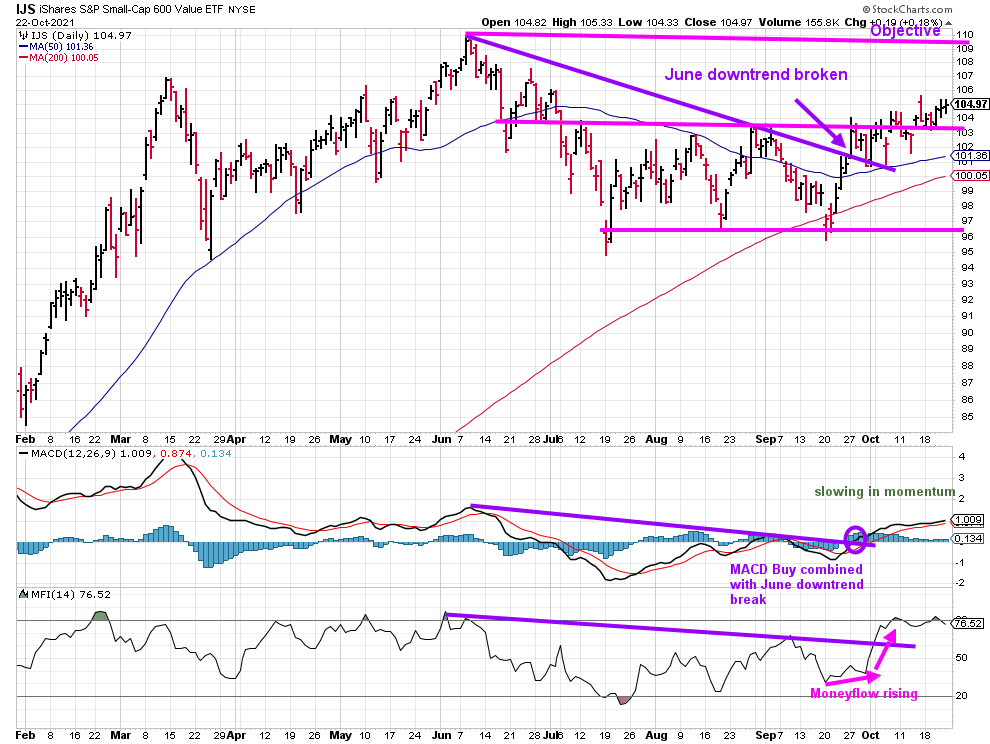Click the Open value 104.82
The image size is (990, 744).
(531, 23)
